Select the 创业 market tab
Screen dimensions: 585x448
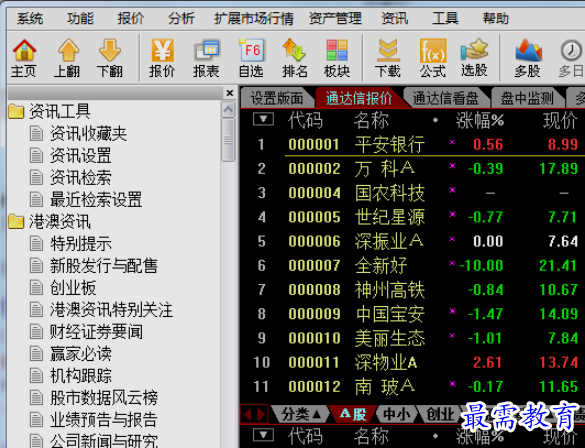440,414
